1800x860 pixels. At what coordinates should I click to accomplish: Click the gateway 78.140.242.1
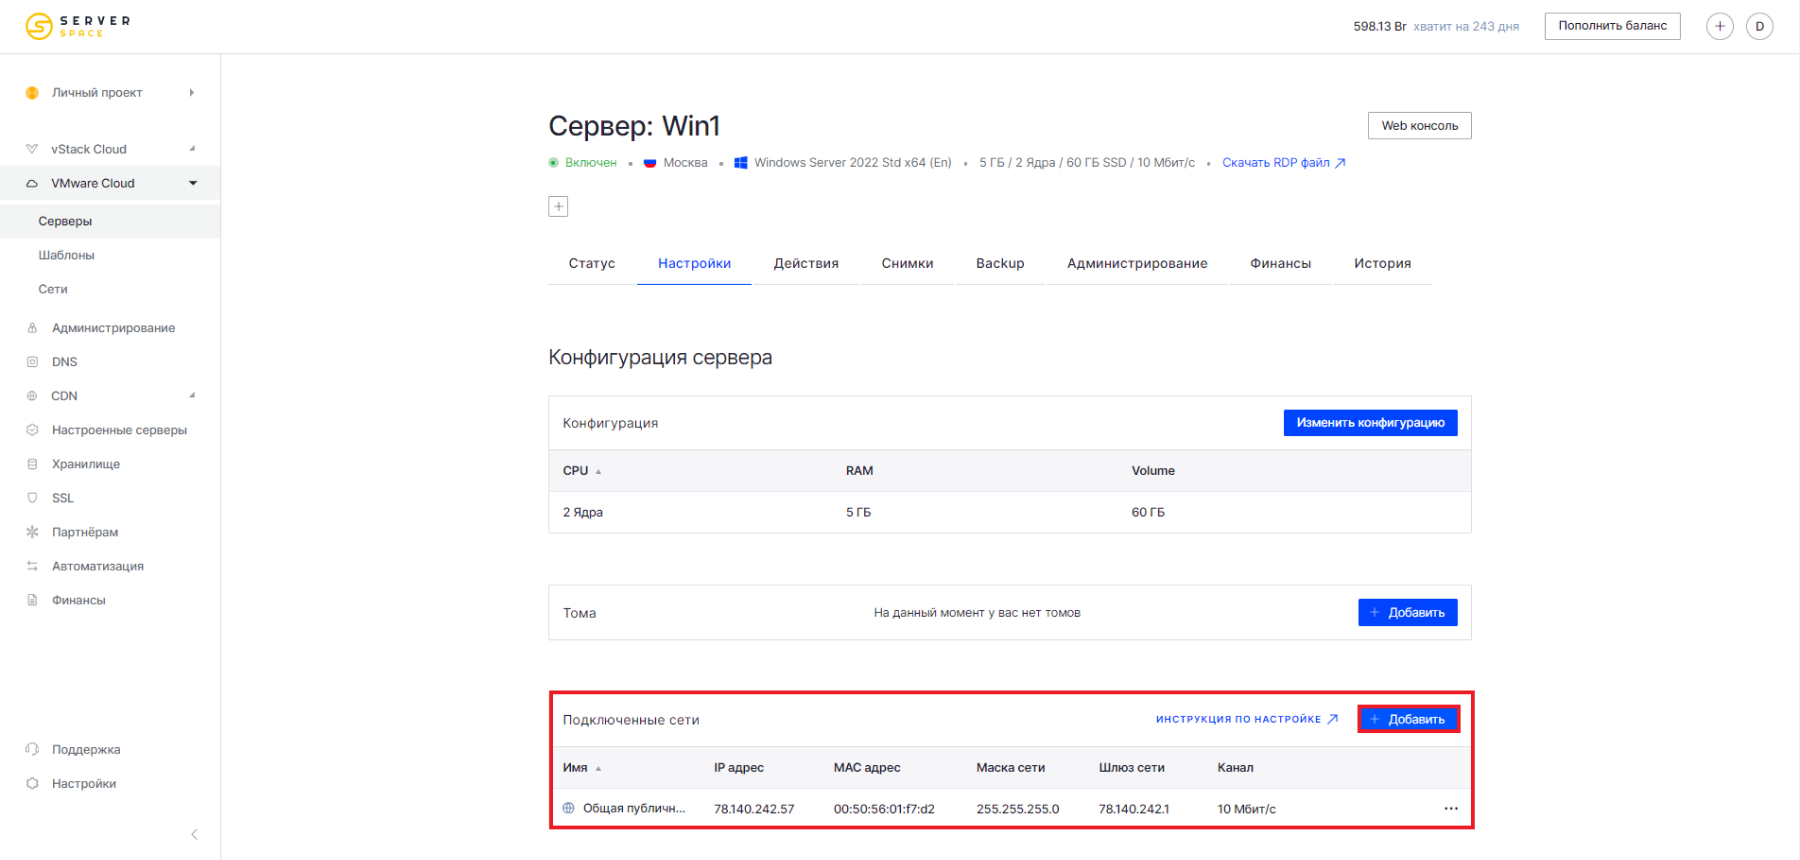tap(1134, 809)
